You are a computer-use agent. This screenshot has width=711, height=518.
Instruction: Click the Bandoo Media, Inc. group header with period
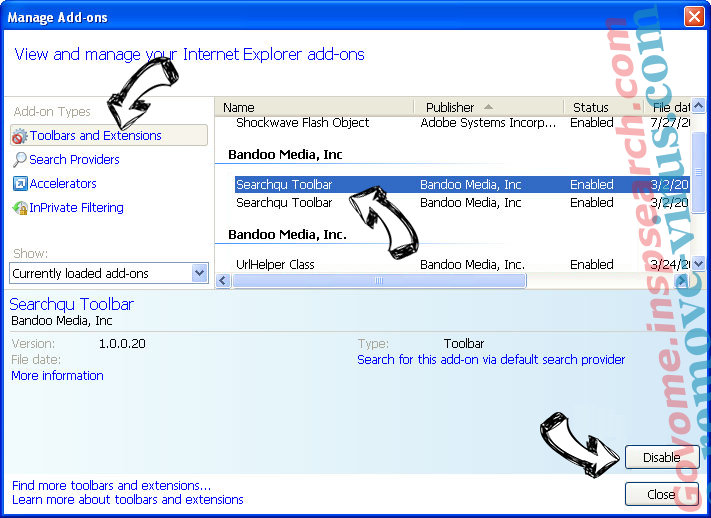(x=287, y=235)
